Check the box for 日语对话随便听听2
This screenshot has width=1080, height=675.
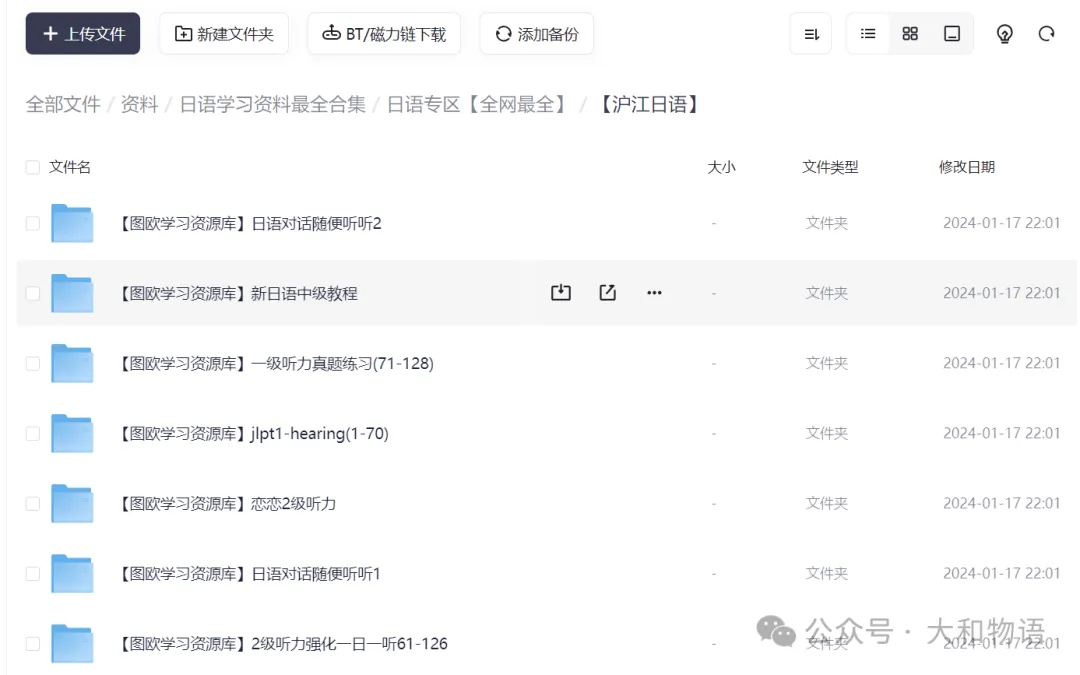[32, 223]
